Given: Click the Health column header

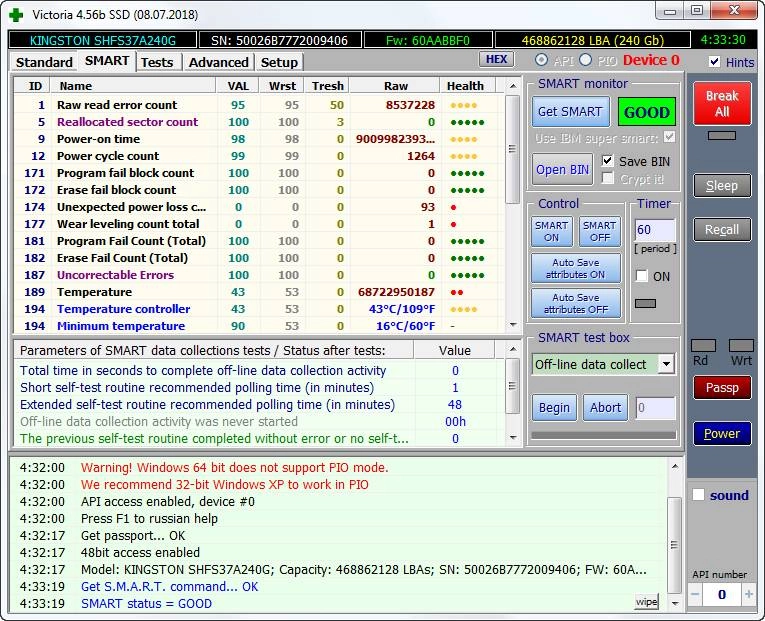Looking at the screenshot, I should point(467,86).
